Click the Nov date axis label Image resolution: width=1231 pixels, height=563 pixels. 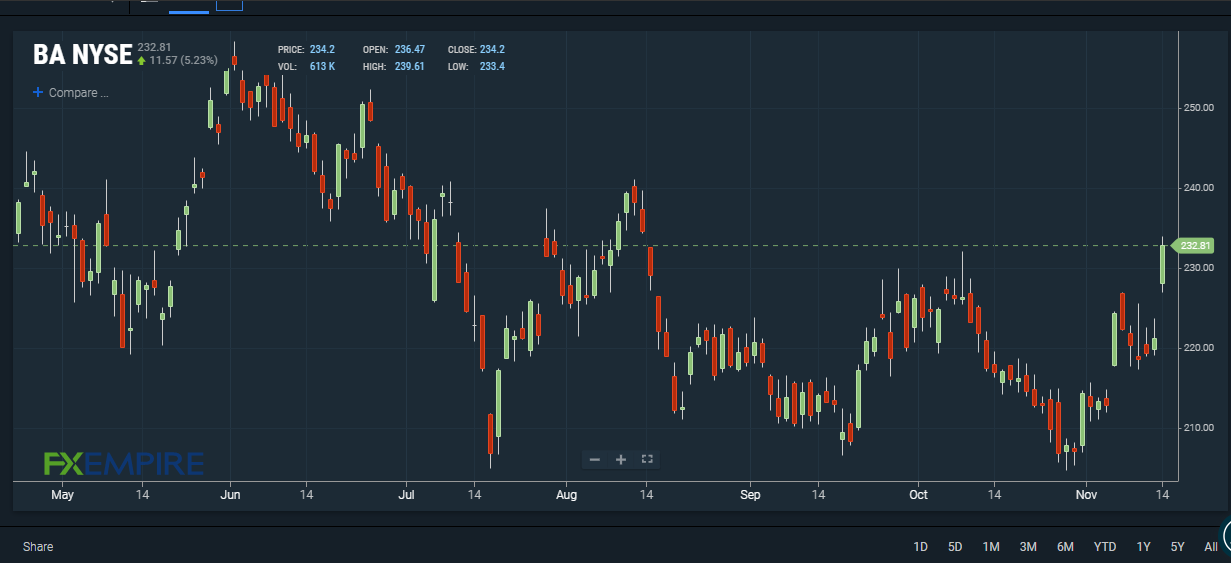click(x=1086, y=495)
